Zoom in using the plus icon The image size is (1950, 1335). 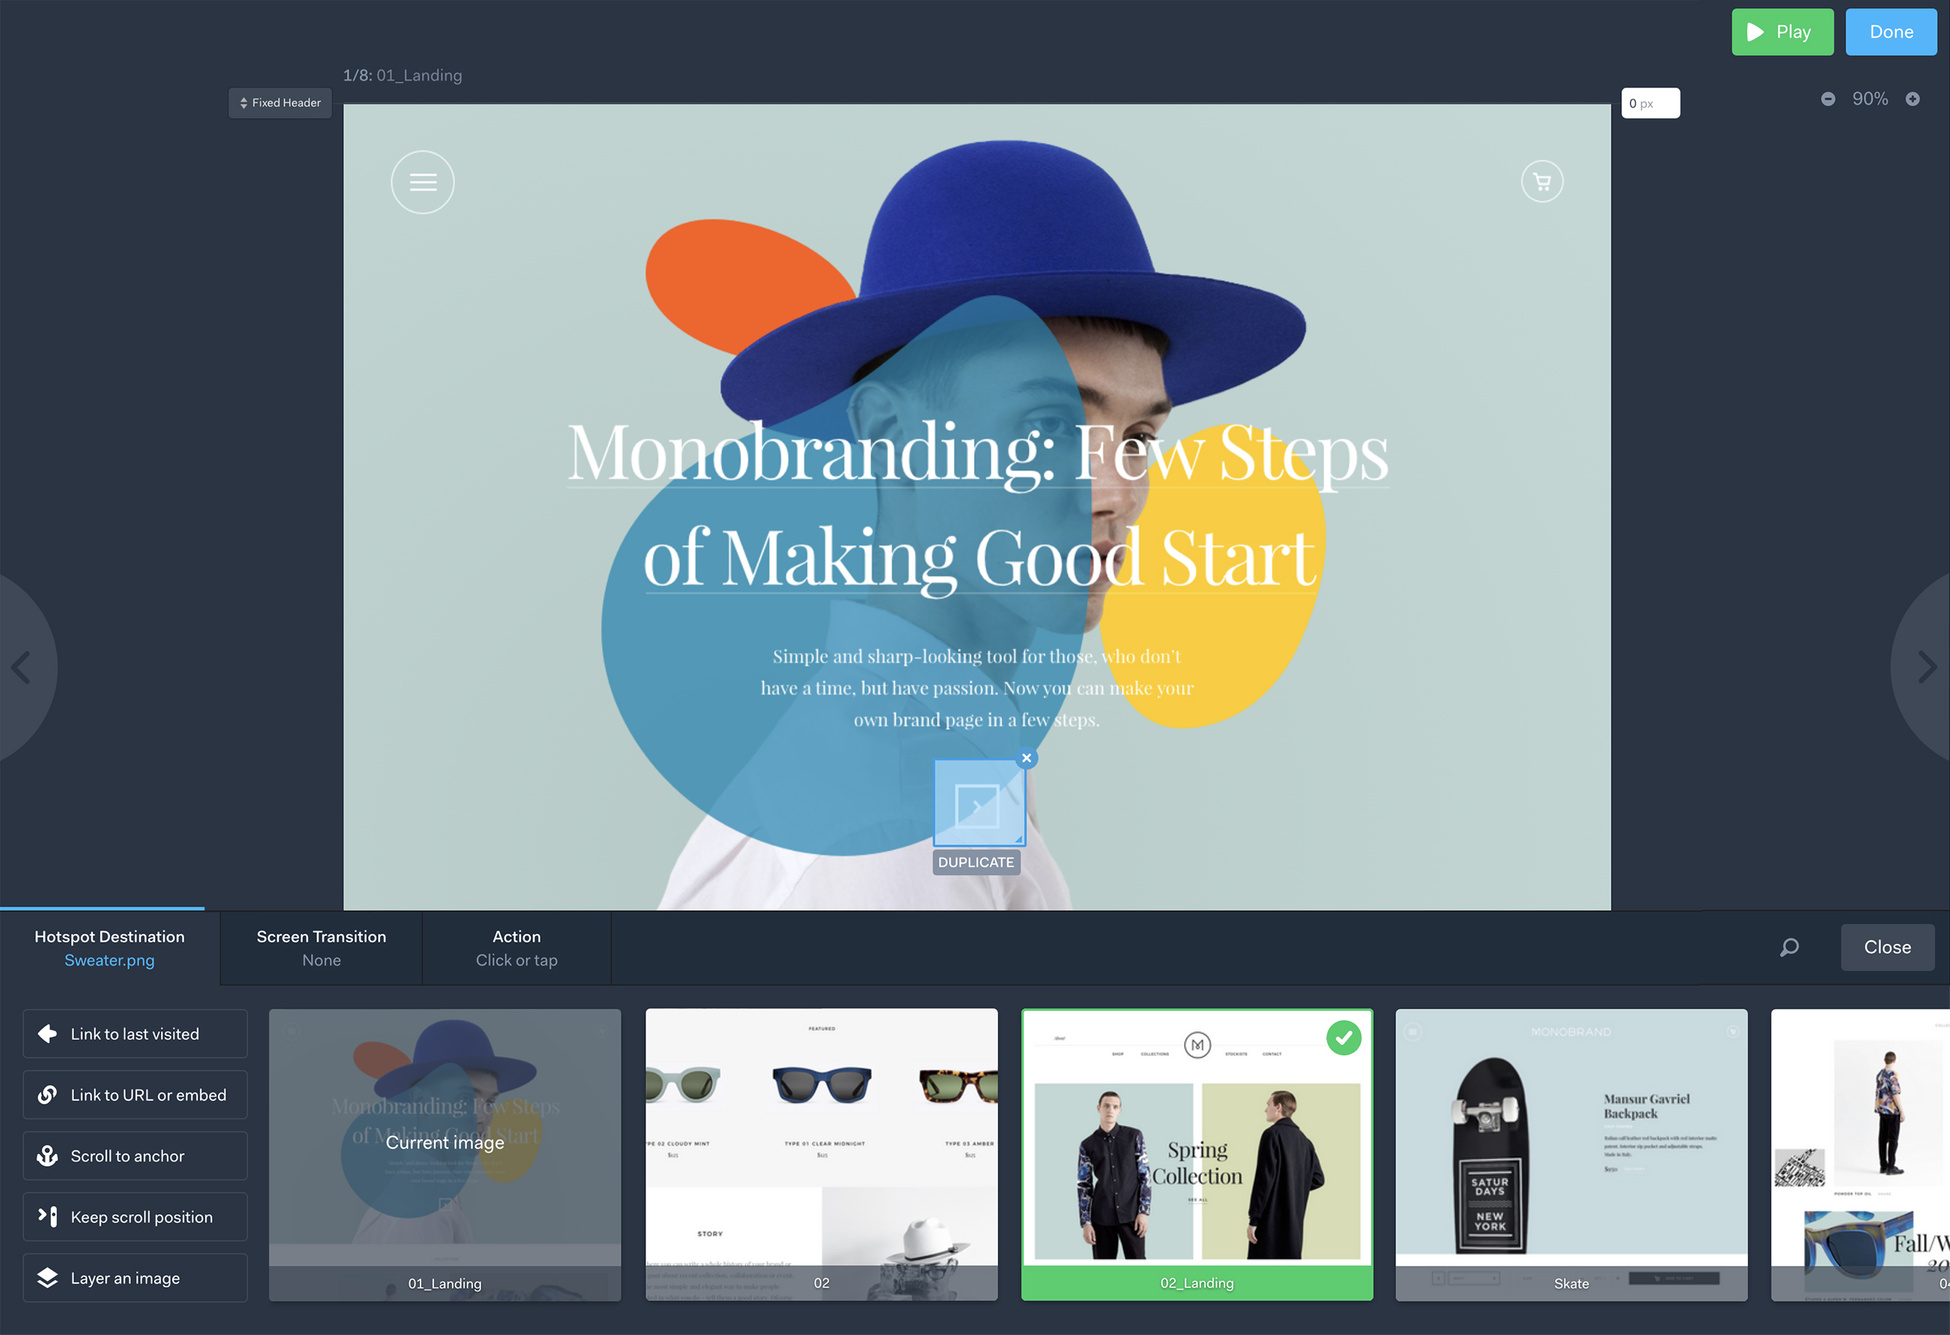pos(1914,99)
